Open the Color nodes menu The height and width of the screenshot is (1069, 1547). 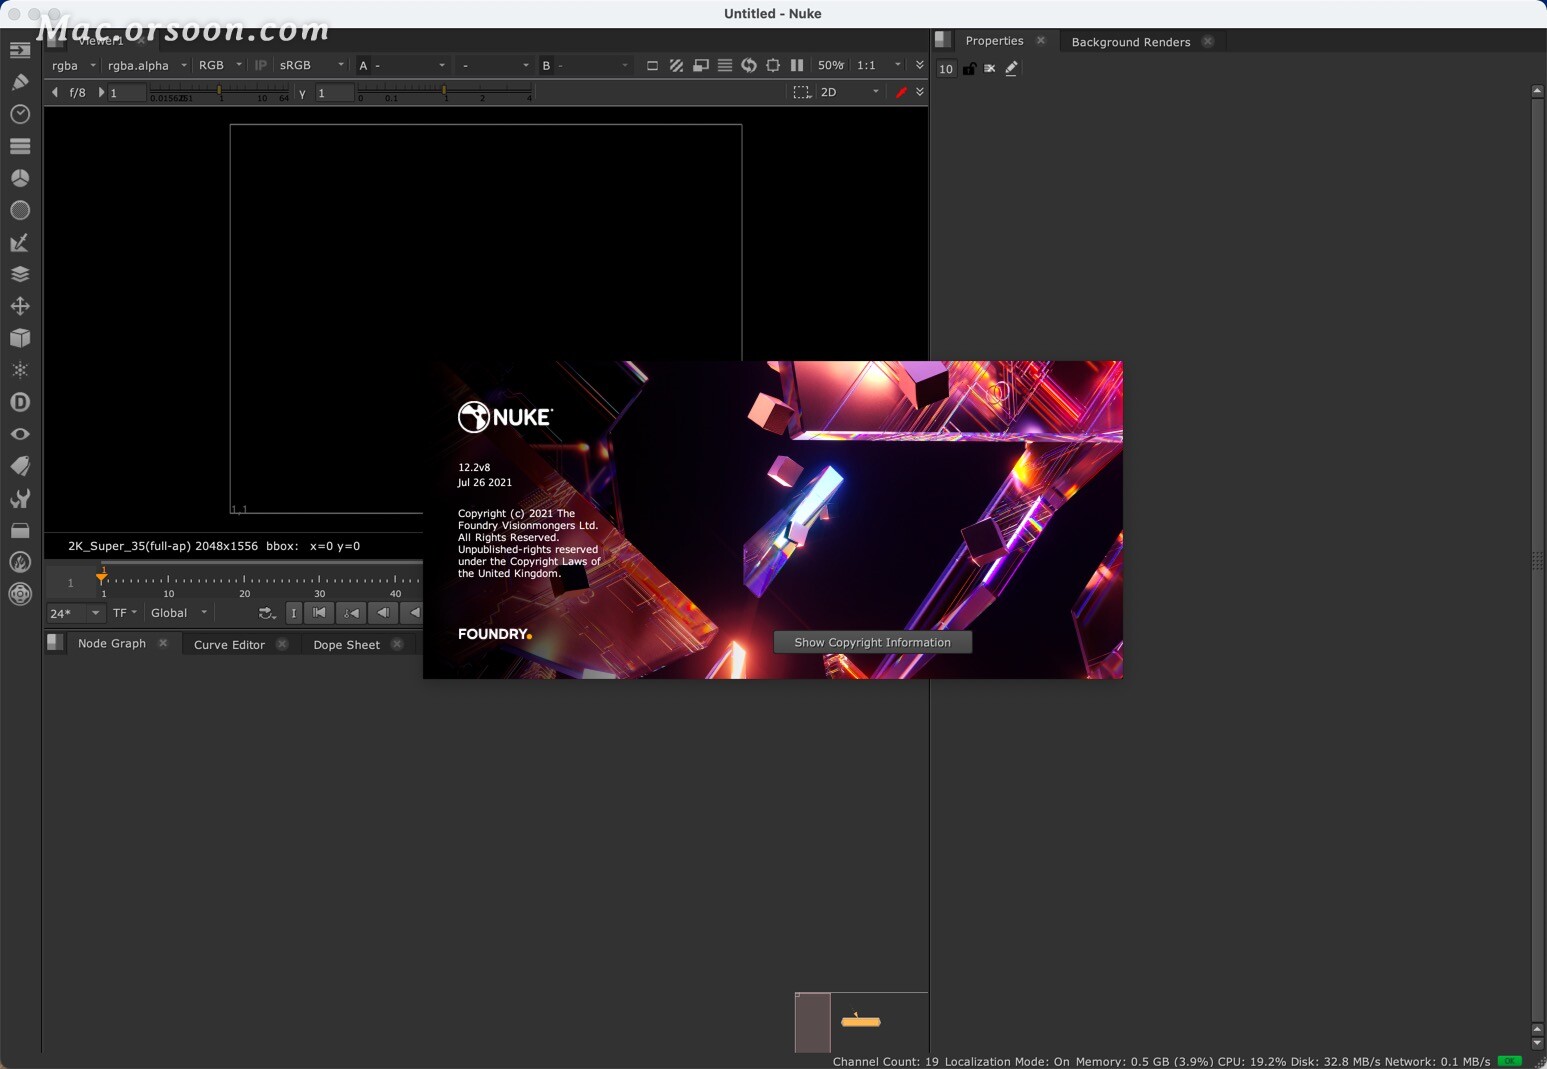(x=20, y=177)
